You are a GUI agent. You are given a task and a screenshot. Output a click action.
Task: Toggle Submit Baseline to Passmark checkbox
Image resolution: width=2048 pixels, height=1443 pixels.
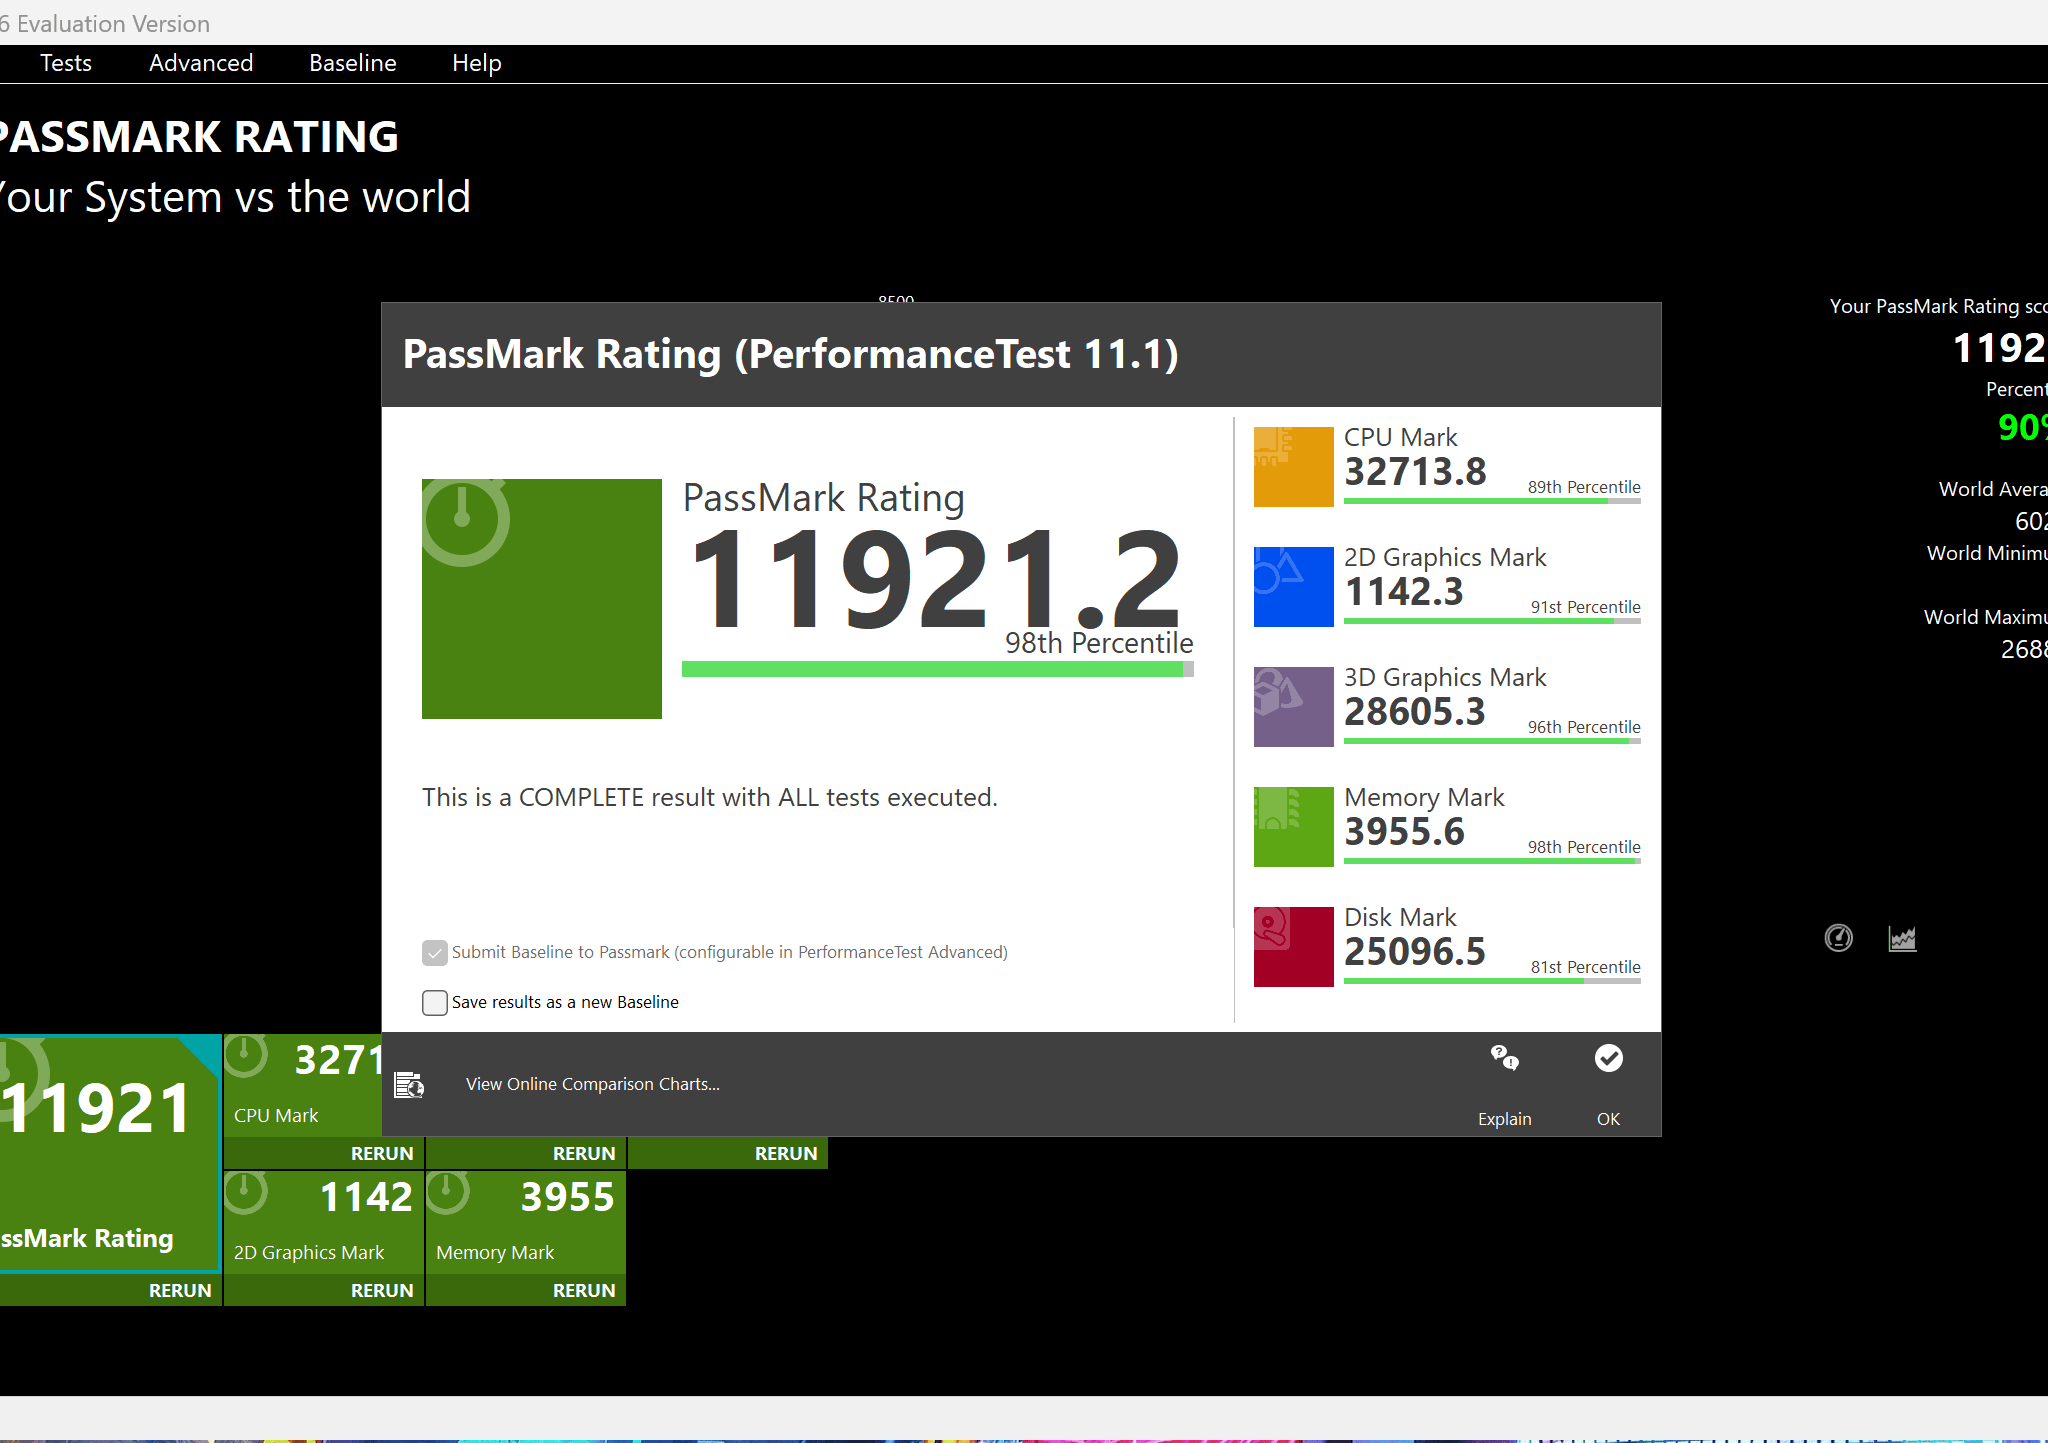(434, 953)
